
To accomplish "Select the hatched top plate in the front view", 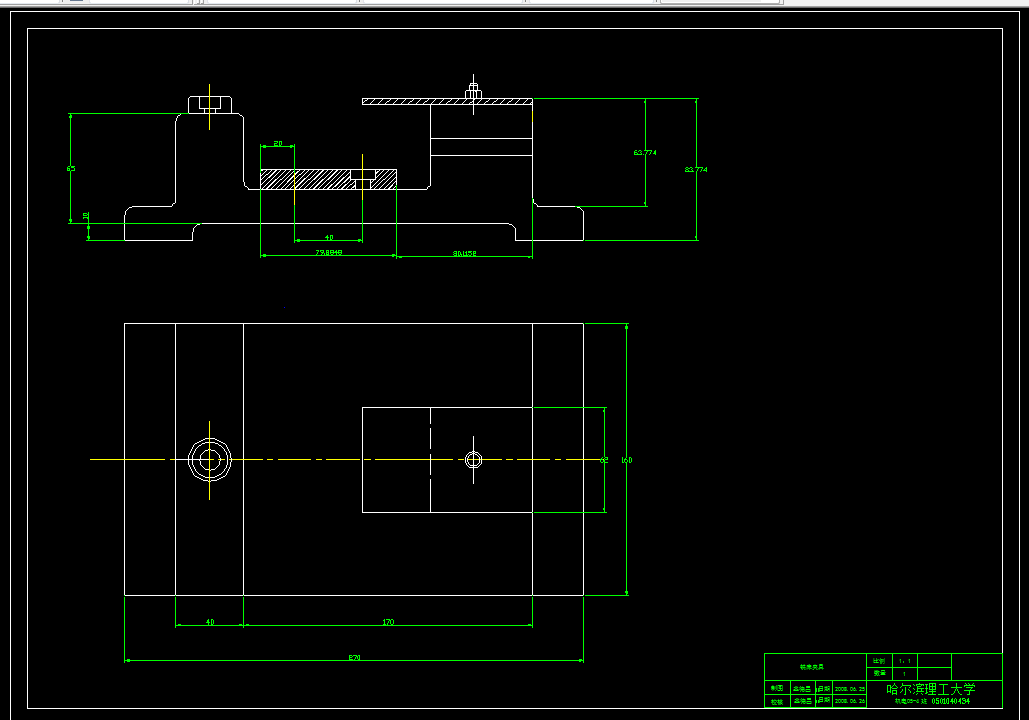I will [x=447, y=102].
